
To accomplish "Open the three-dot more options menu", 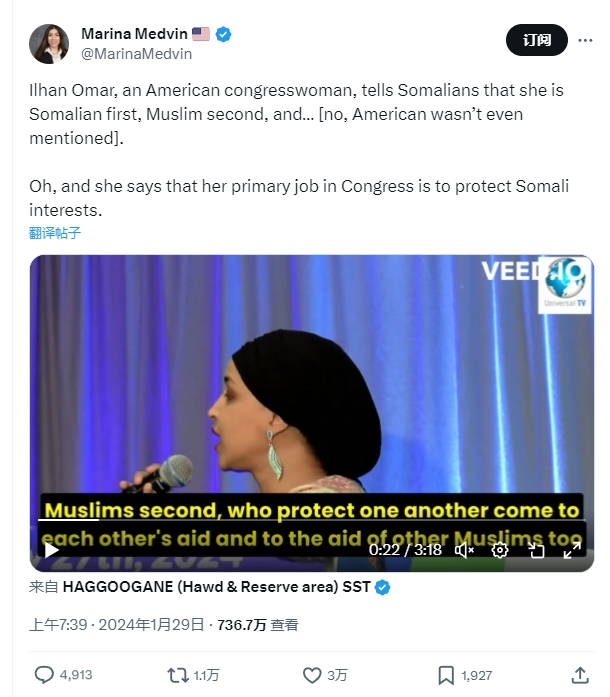I will (x=585, y=40).
